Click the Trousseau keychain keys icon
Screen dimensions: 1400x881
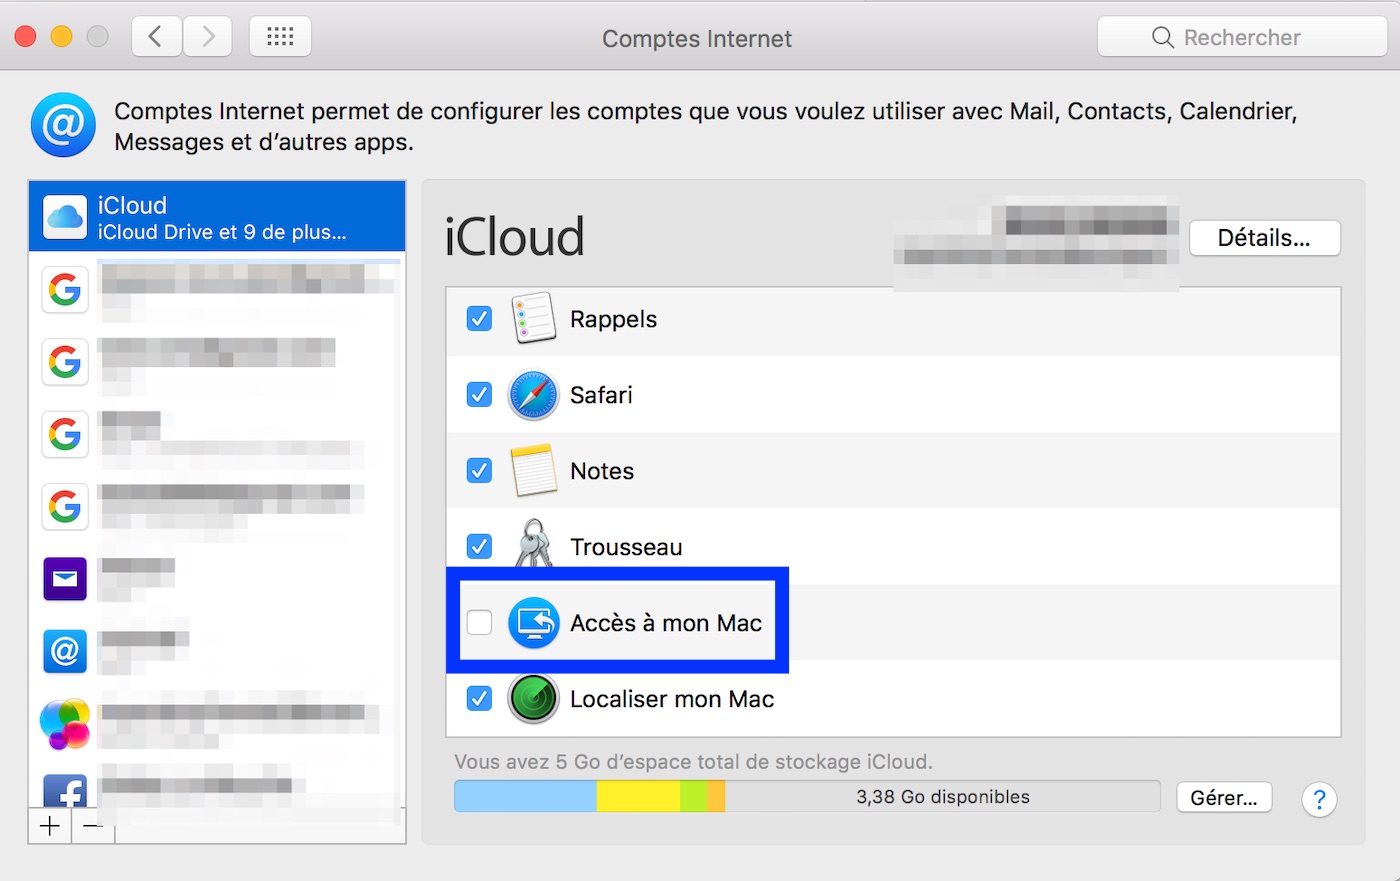[533, 544]
